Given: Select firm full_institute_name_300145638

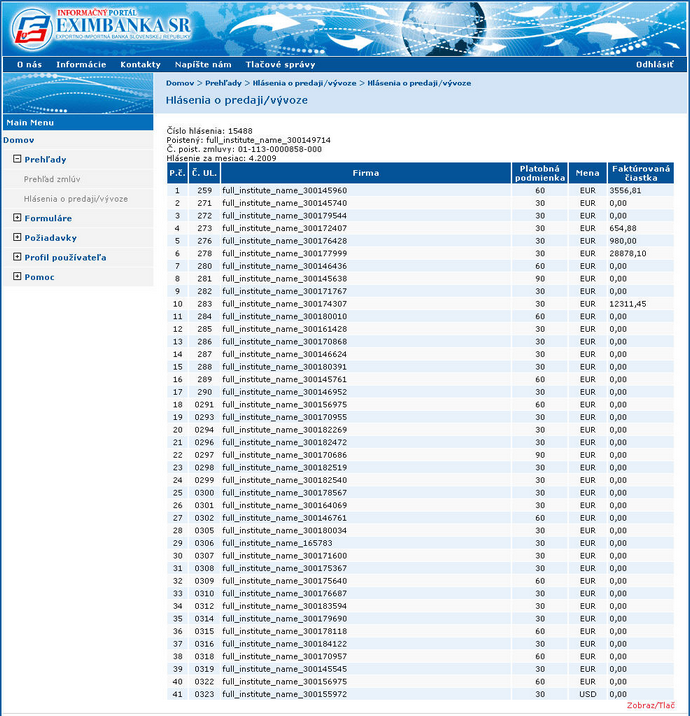Looking at the screenshot, I should click(284, 279).
